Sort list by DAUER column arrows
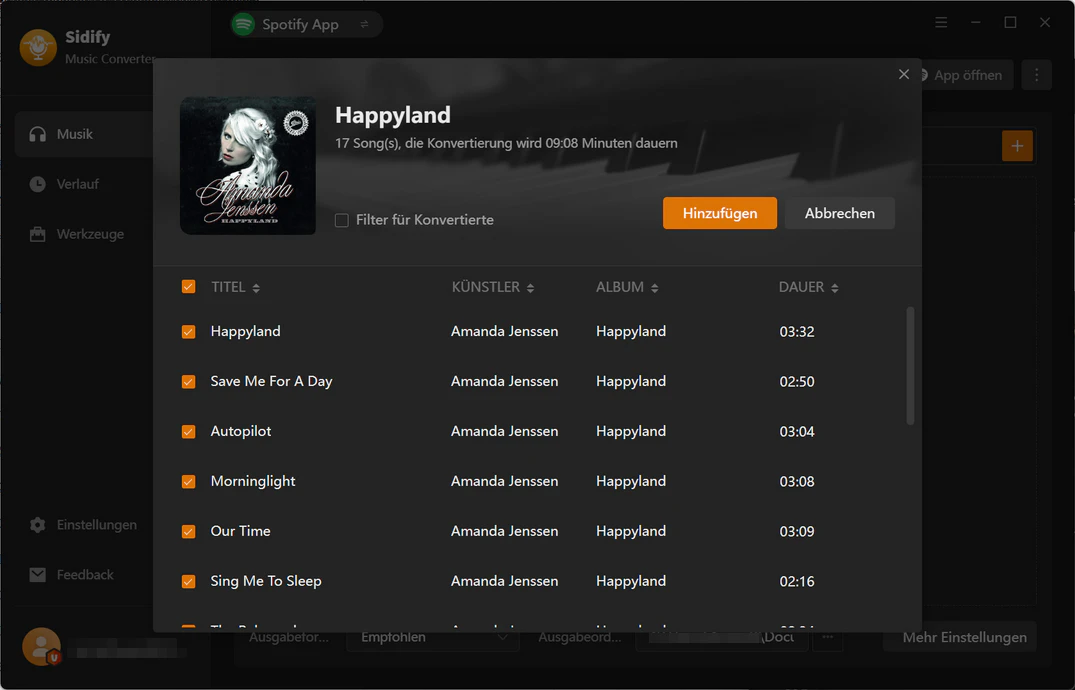 [834, 288]
